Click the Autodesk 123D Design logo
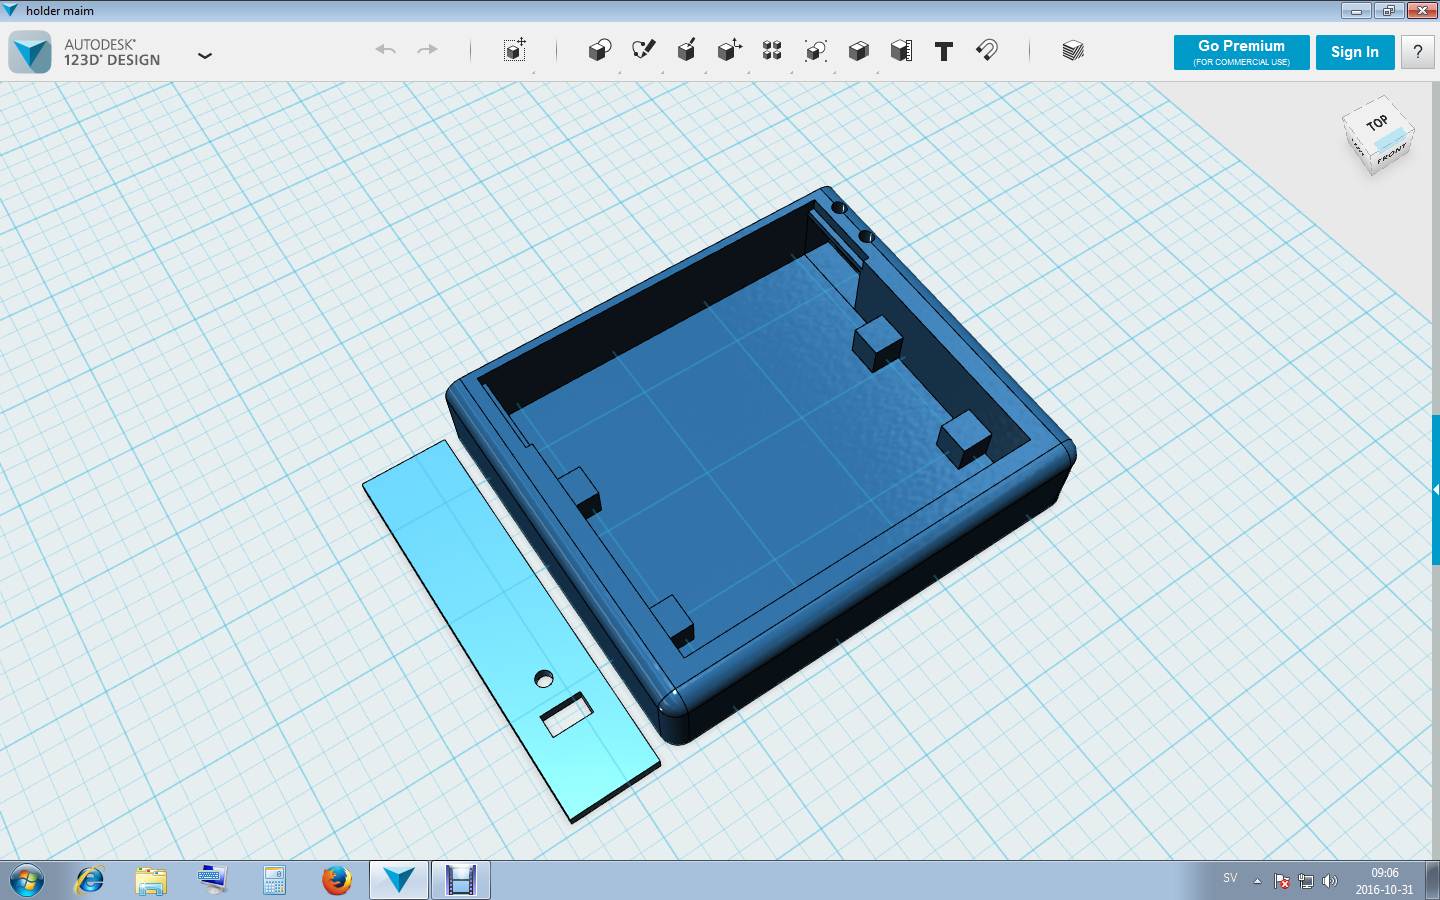Screen dimensions: 1440x900 click(30, 52)
